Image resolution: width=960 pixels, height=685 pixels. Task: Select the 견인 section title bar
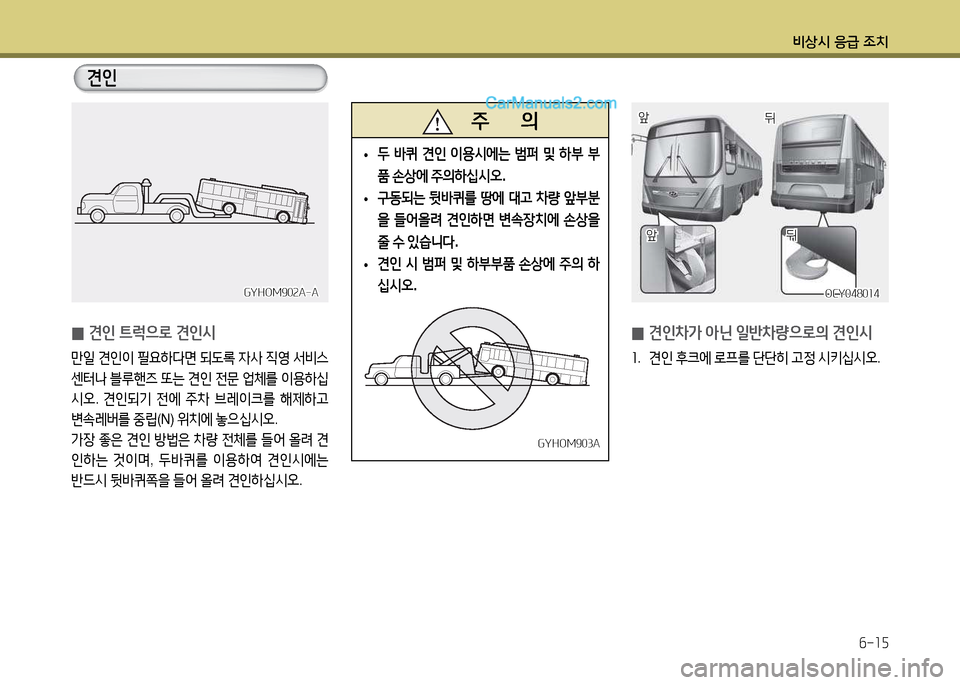pyautogui.click(x=200, y=77)
